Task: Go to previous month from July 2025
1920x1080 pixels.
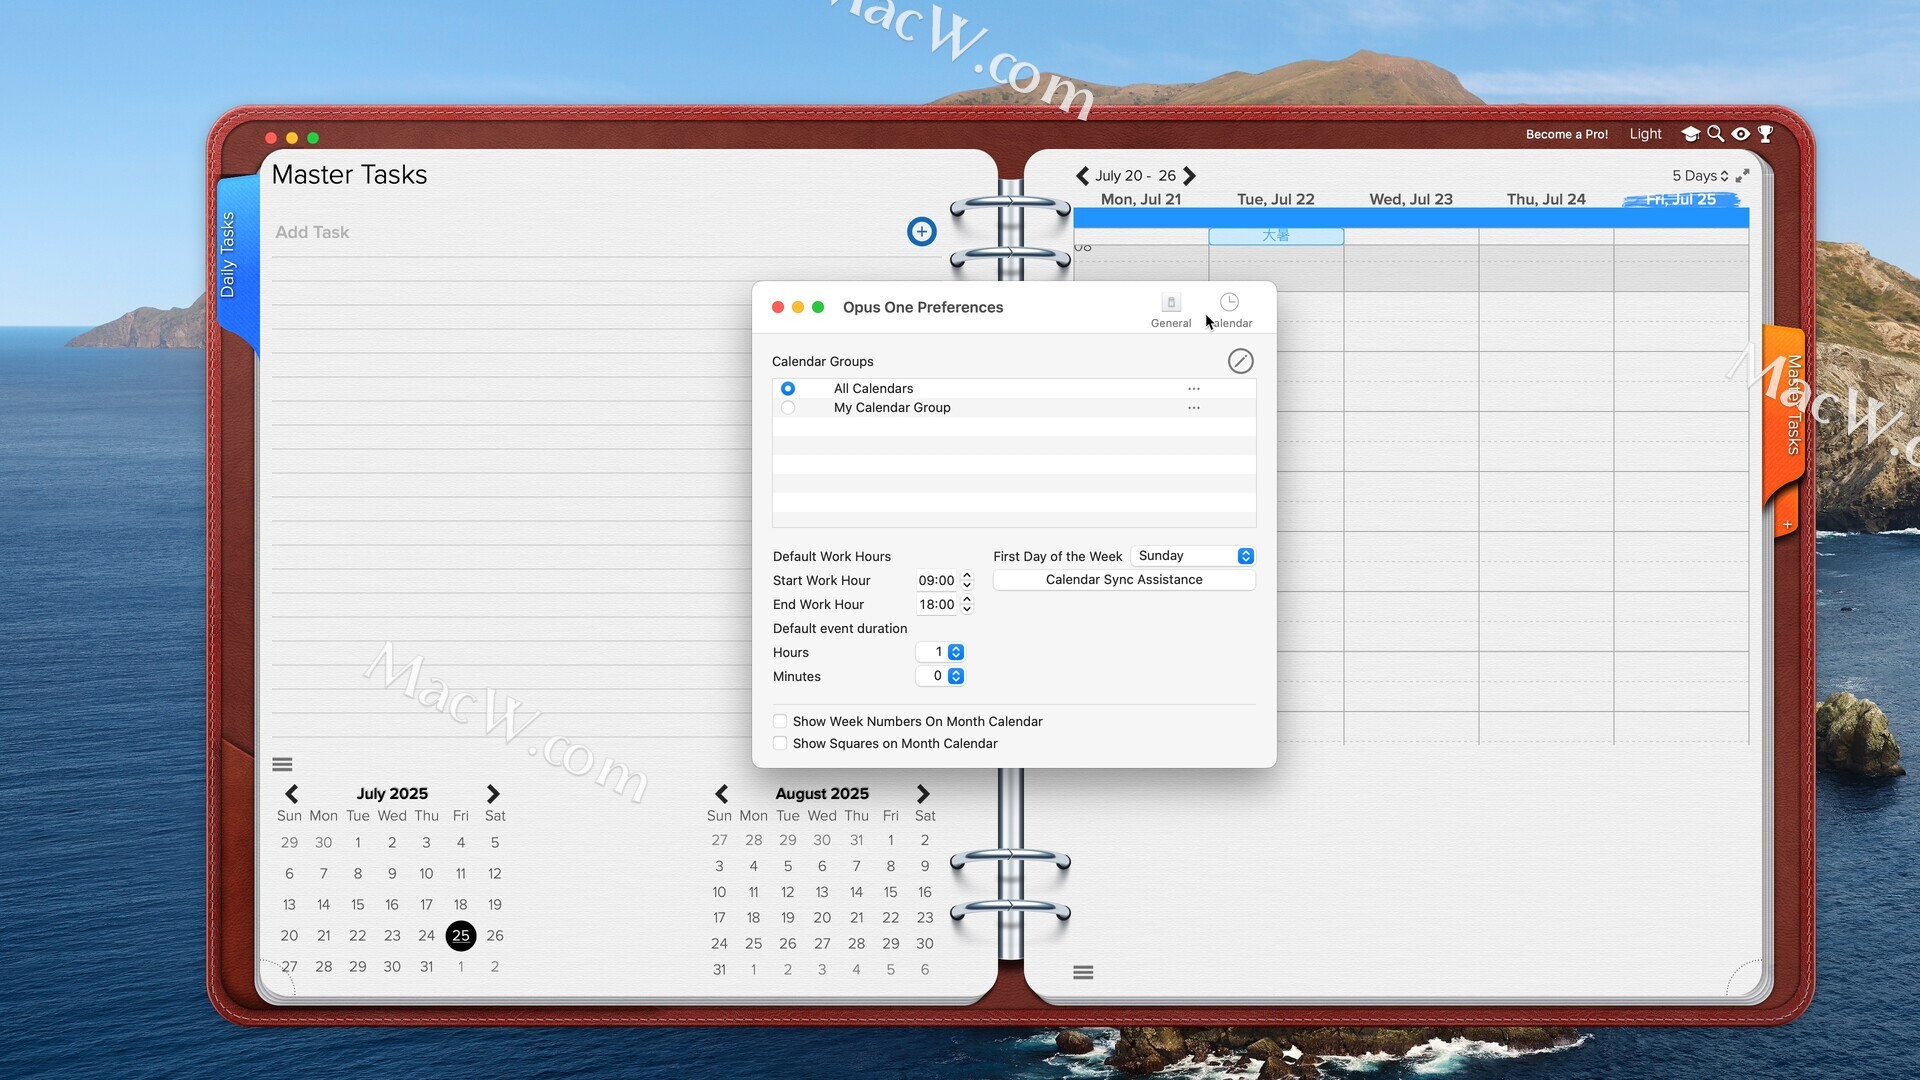Action: (x=291, y=794)
